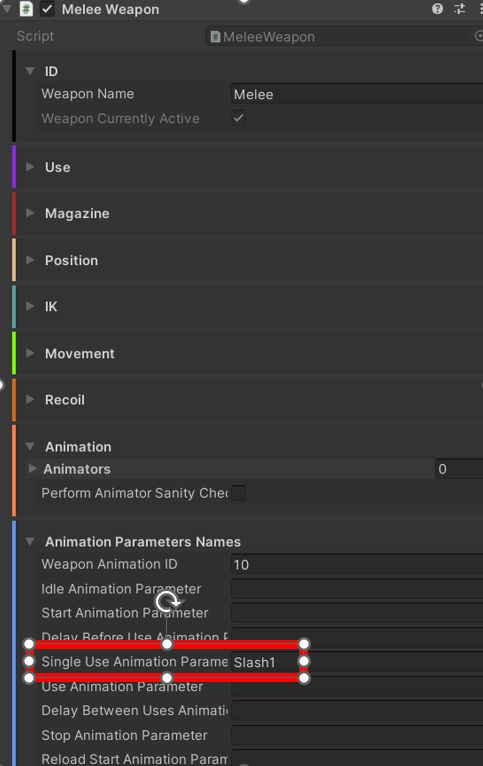
Task: Toggle the Weapon Currently Active checkbox
Action: [x=238, y=118]
